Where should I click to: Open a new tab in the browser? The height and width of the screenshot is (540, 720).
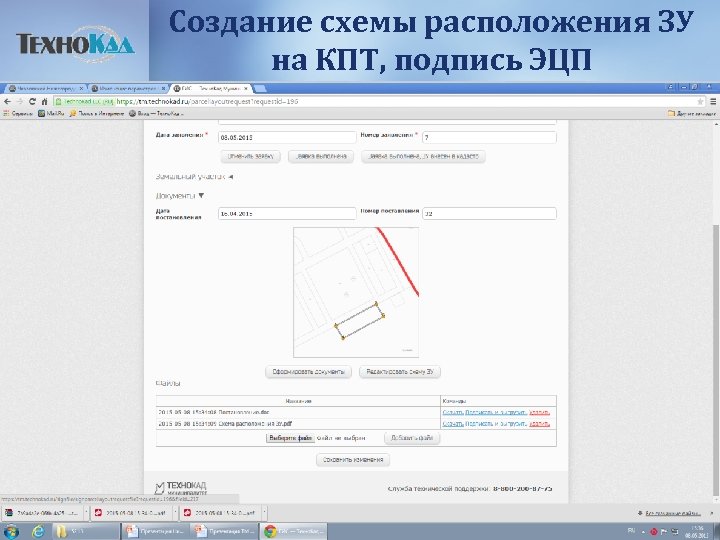[259, 88]
